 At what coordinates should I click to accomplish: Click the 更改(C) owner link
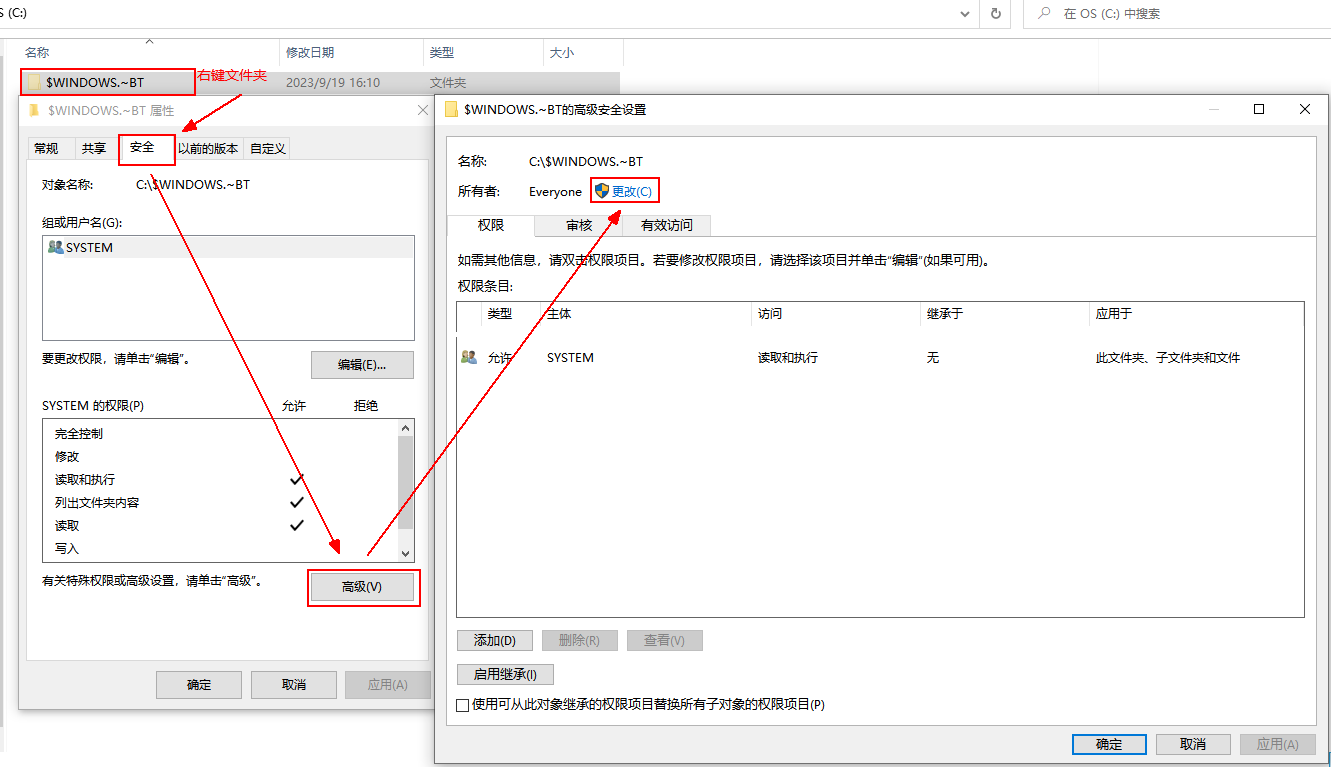point(632,191)
